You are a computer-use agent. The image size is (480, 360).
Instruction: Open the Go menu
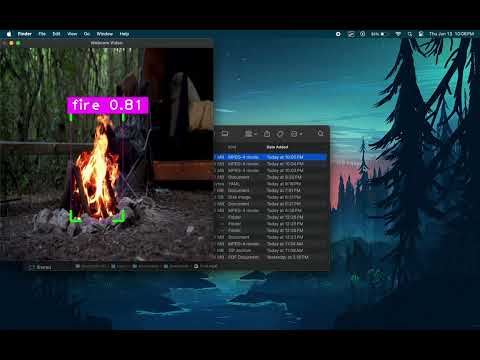pos(87,34)
